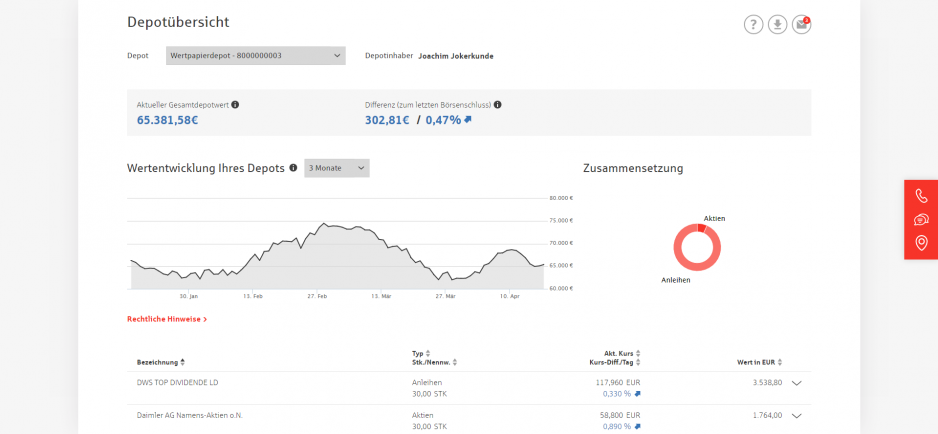Click the help question mark icon

753,25
